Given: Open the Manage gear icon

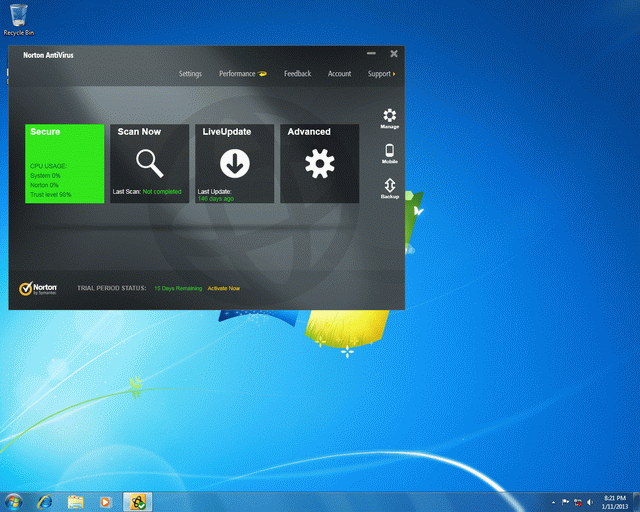Looking at the screenshot, I should click(x=389, y=118).
